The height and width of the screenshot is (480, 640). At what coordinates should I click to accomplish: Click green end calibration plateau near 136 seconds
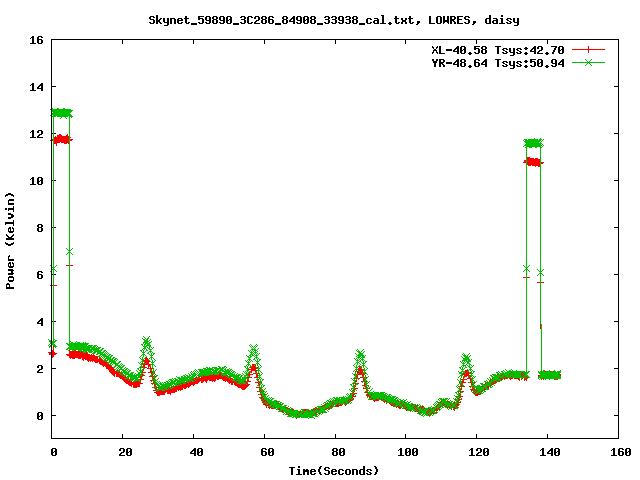533,143
